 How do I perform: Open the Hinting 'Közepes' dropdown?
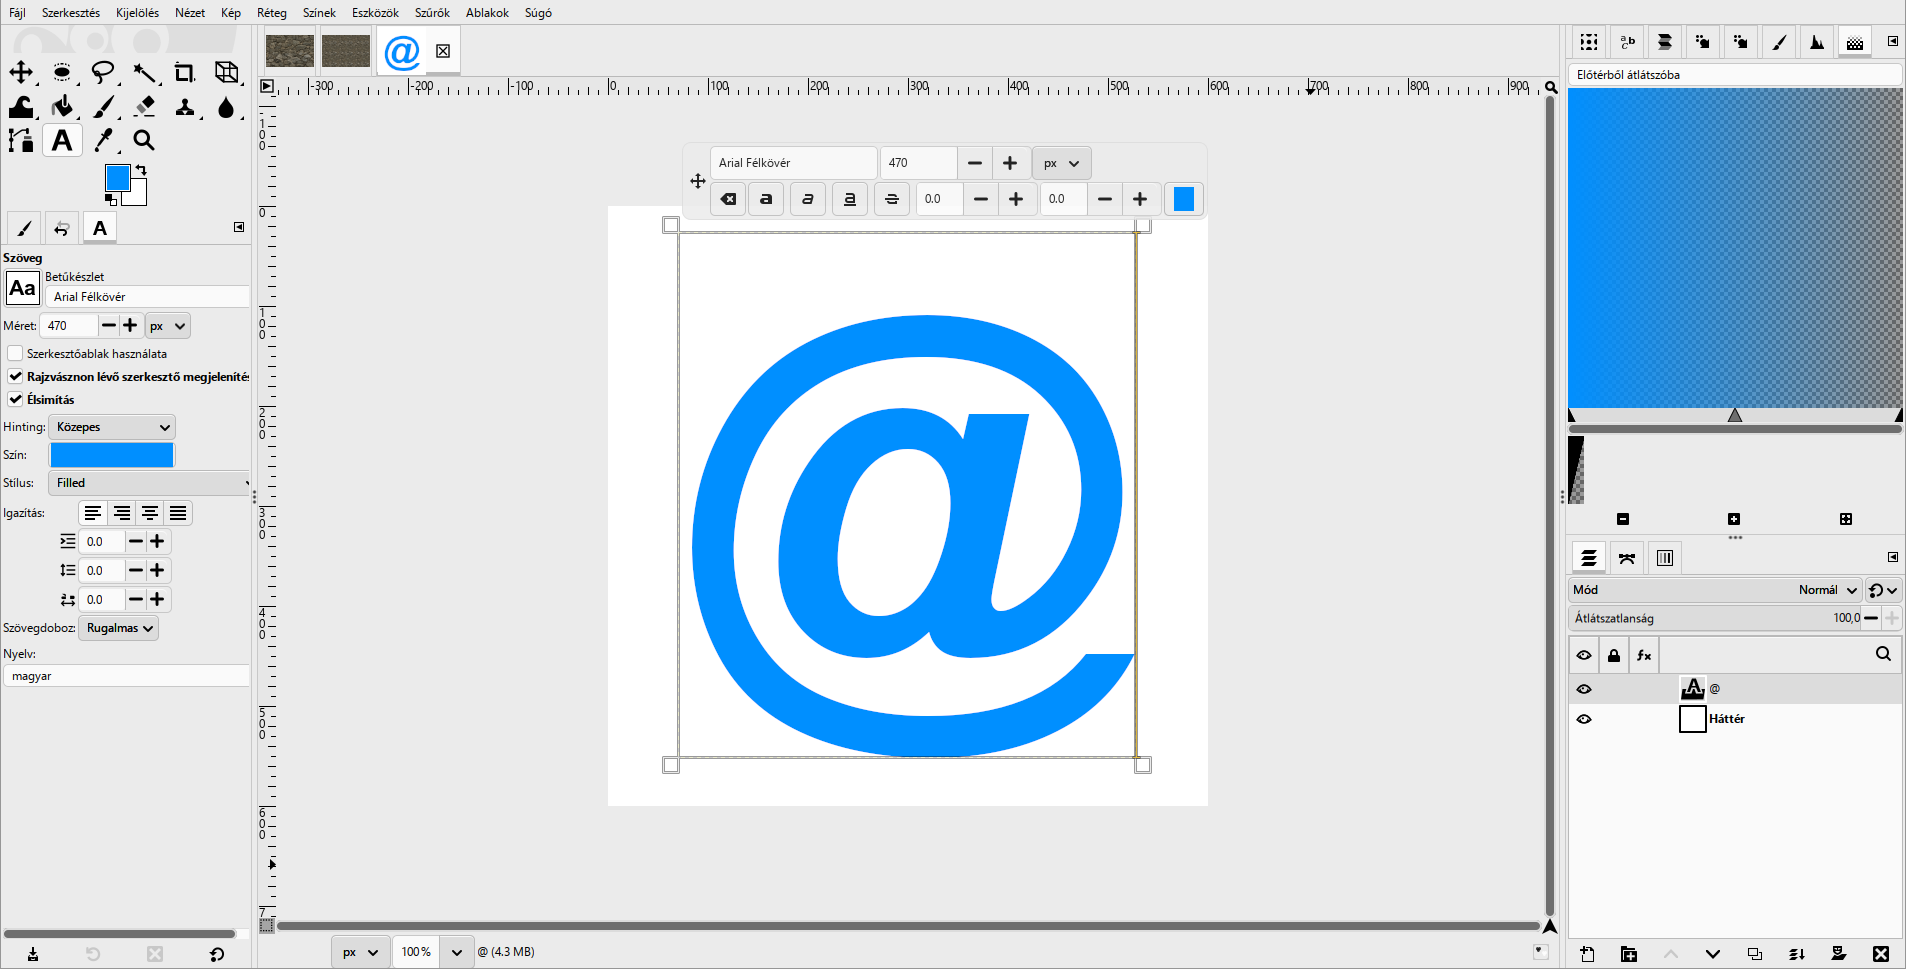[x=112, y=427]
